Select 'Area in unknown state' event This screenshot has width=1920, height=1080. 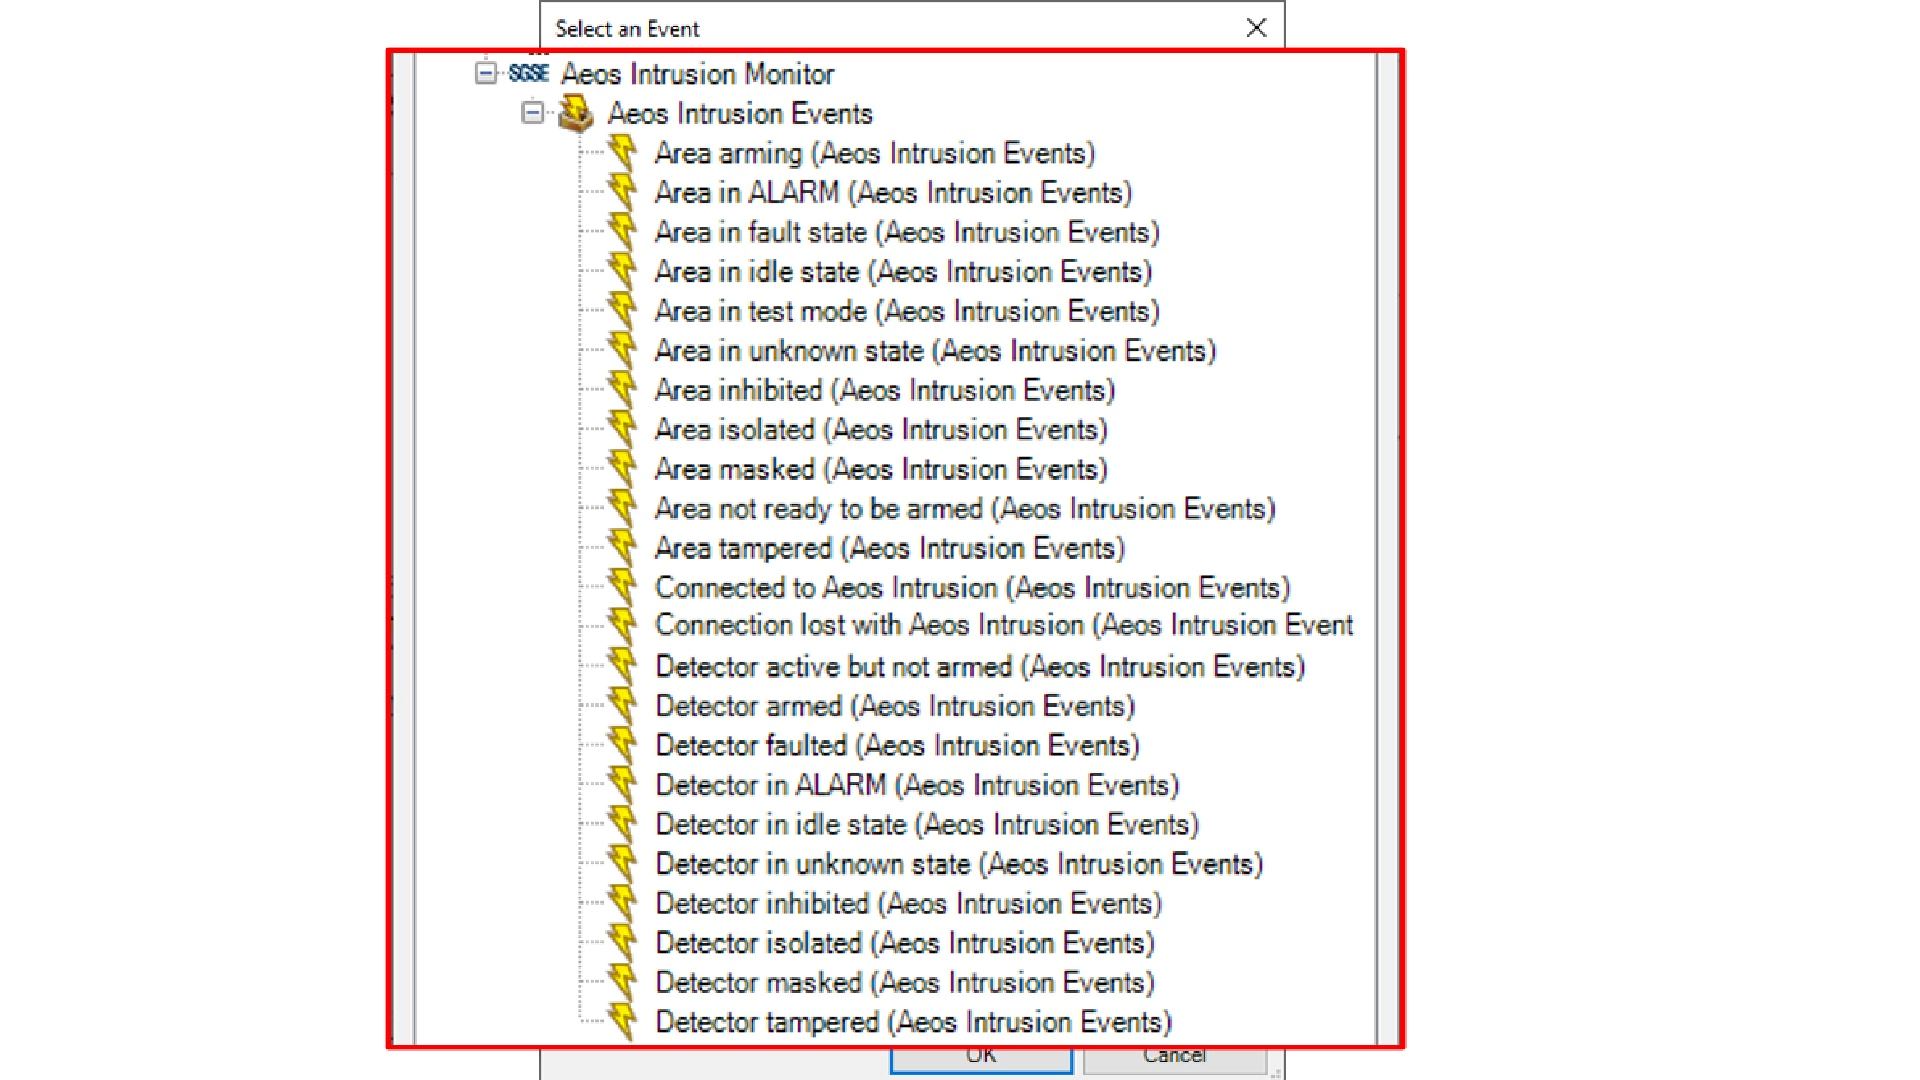point(935,350)
